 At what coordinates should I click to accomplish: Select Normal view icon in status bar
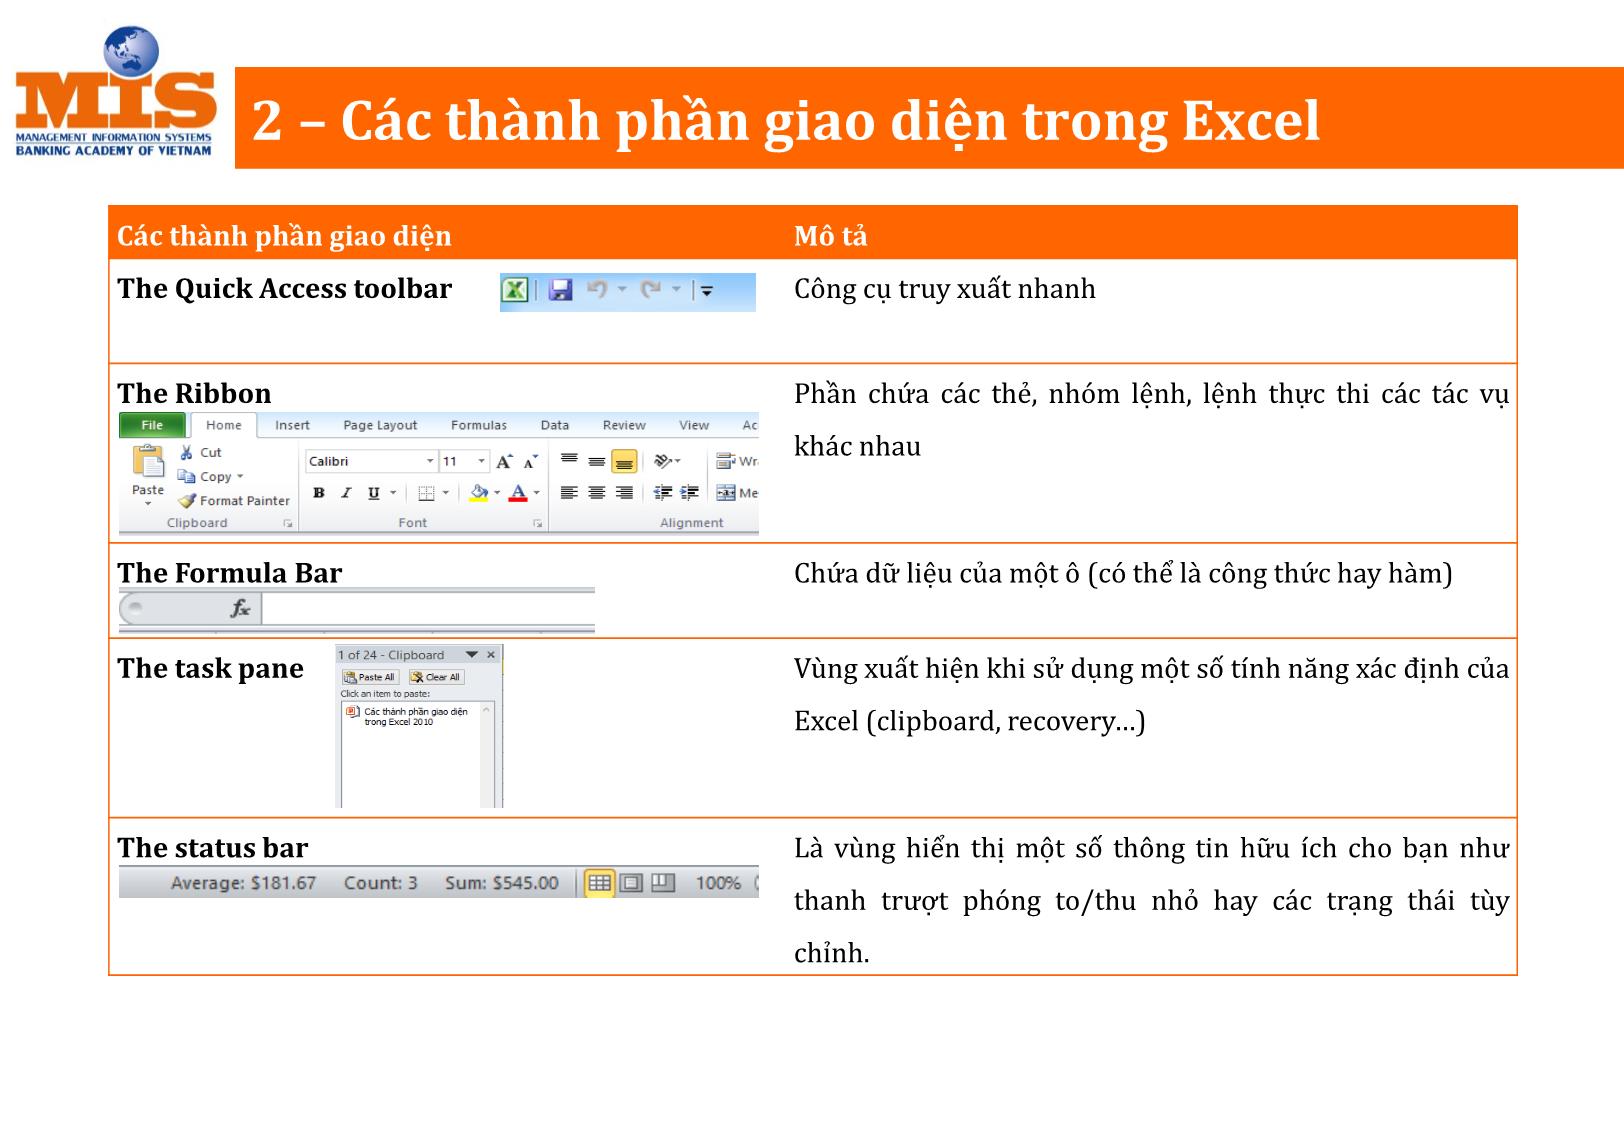point(599,883)
